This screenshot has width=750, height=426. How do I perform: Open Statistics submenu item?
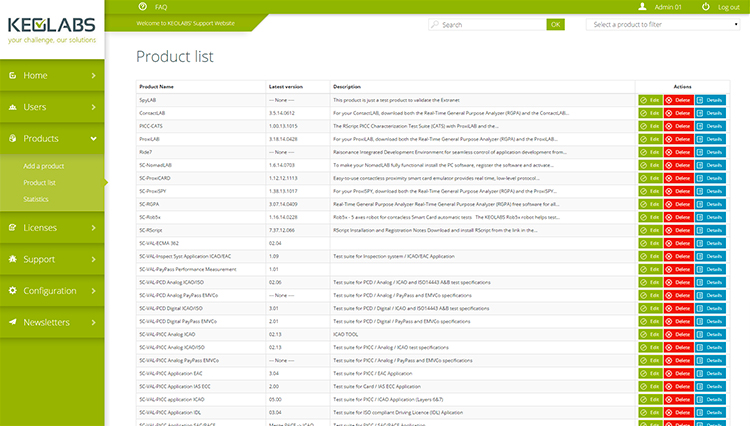point(36,199)
